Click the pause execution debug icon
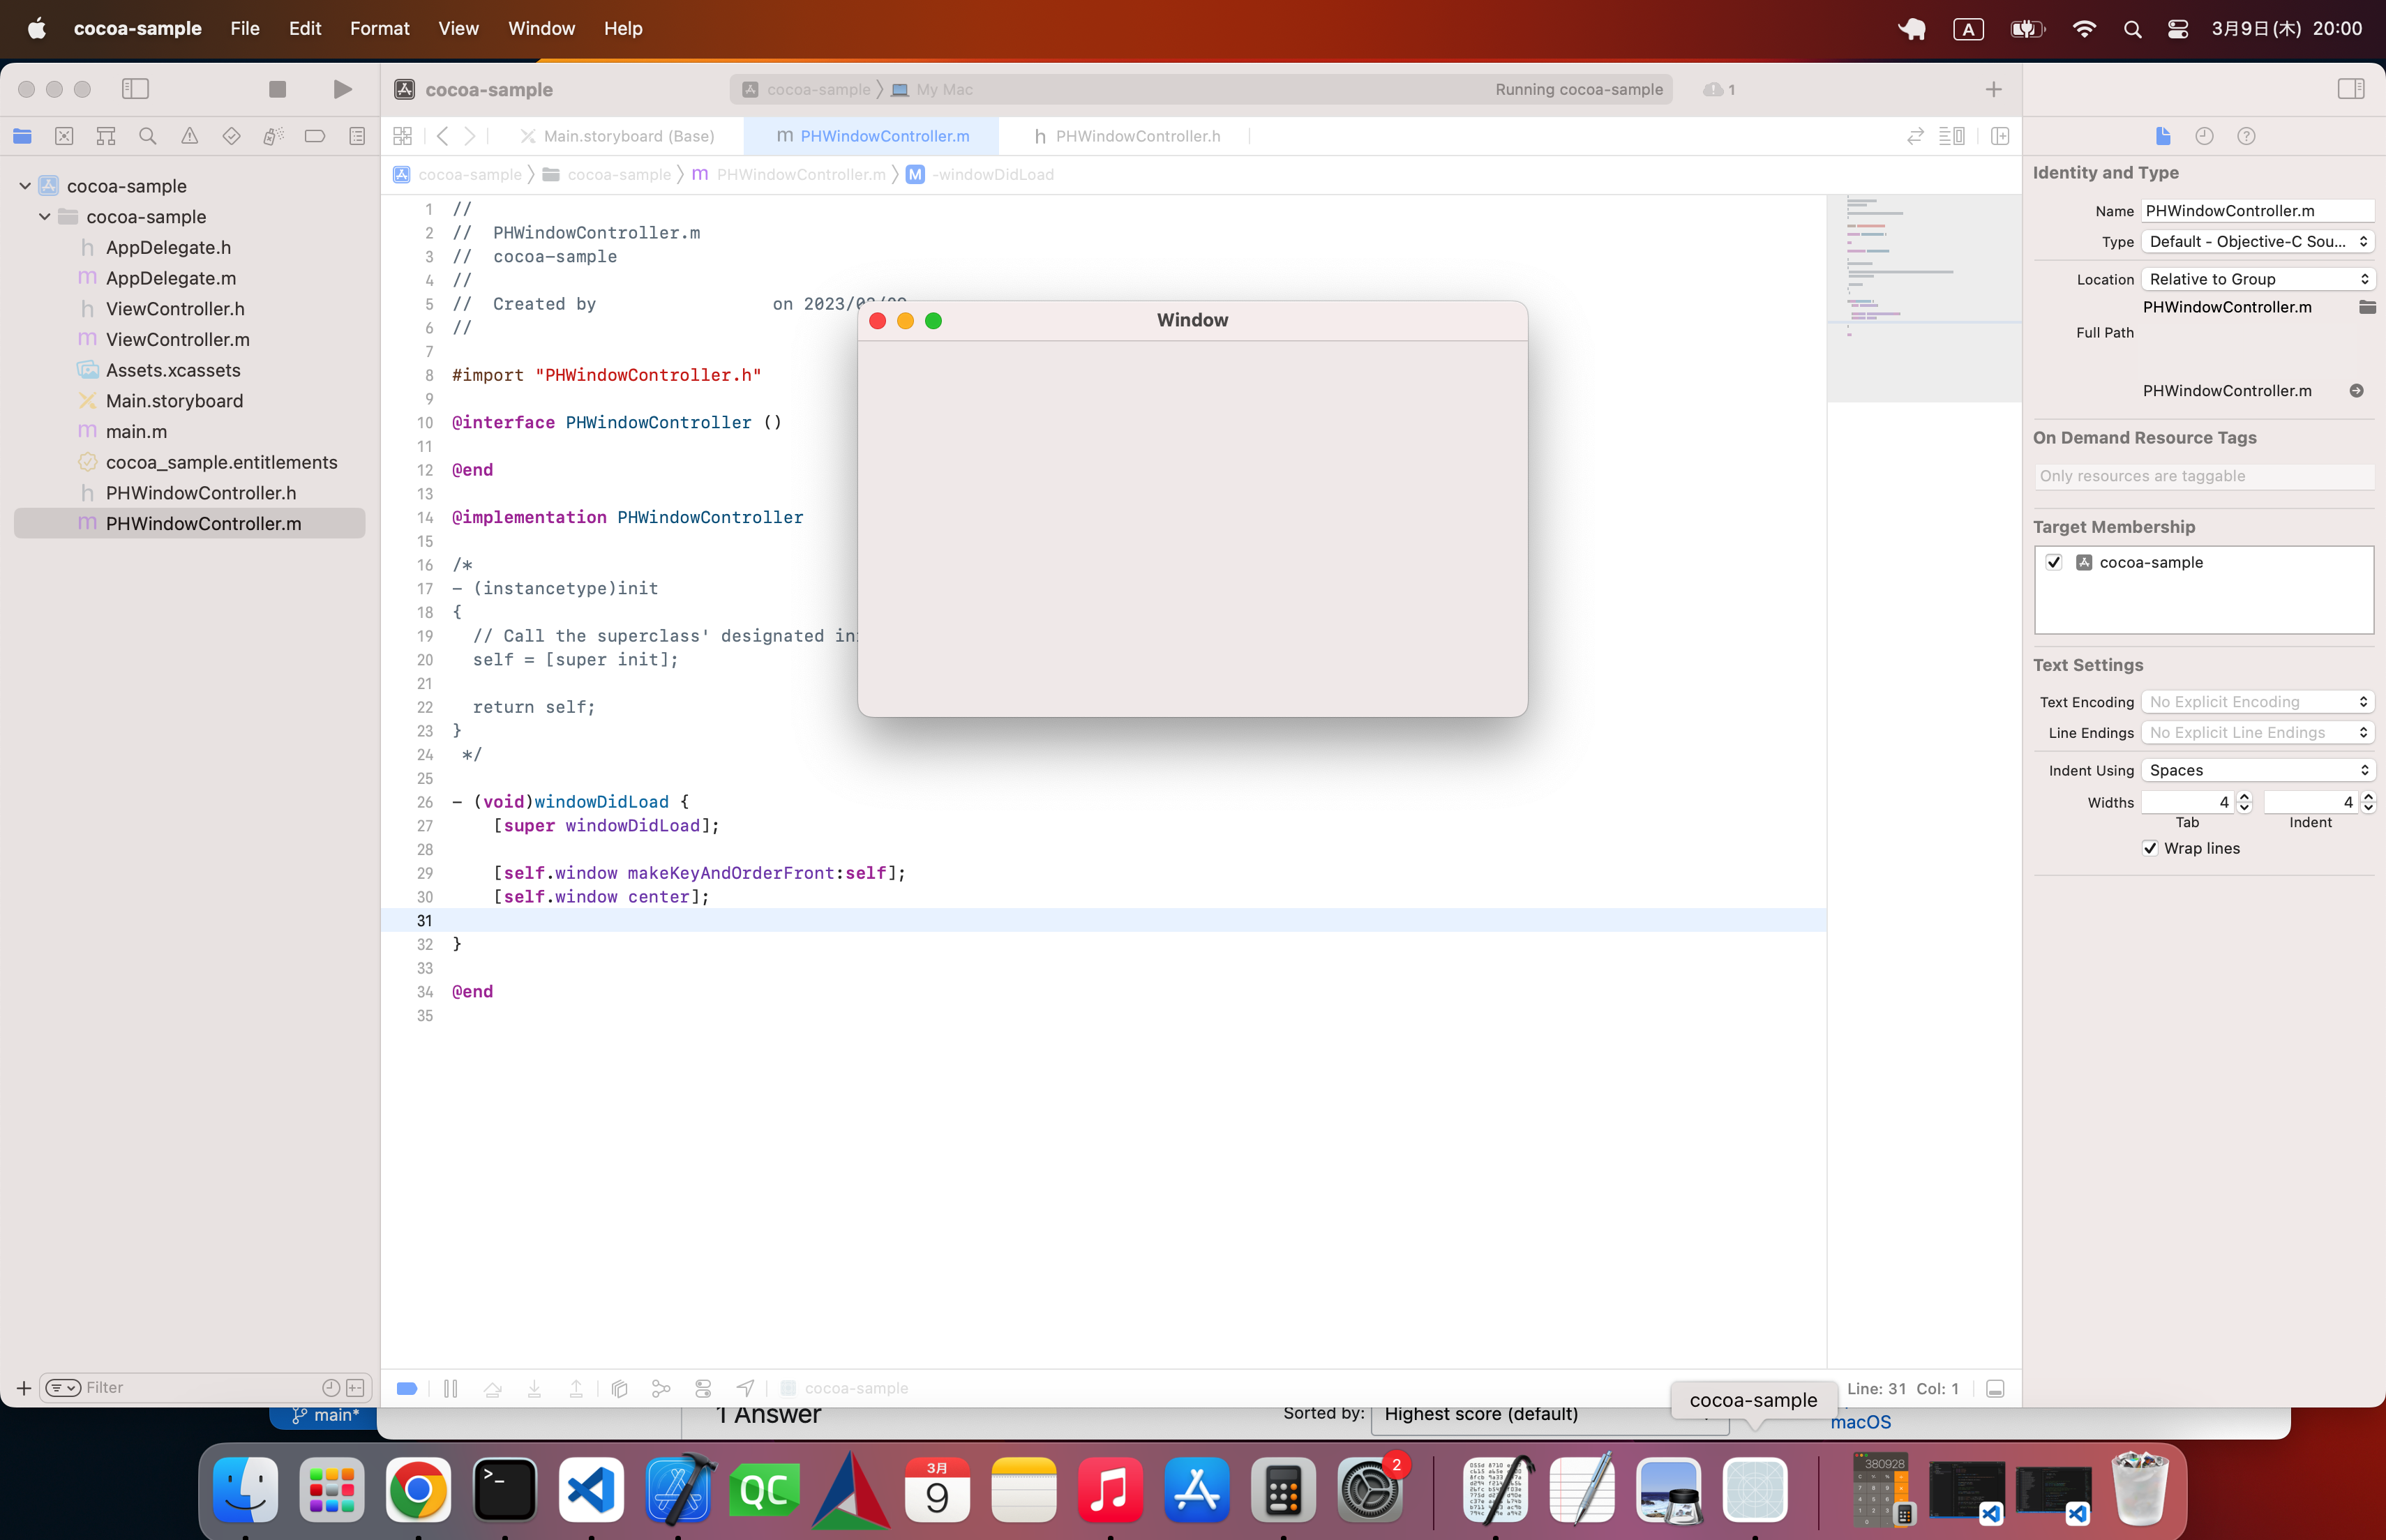 [450, 1388]
